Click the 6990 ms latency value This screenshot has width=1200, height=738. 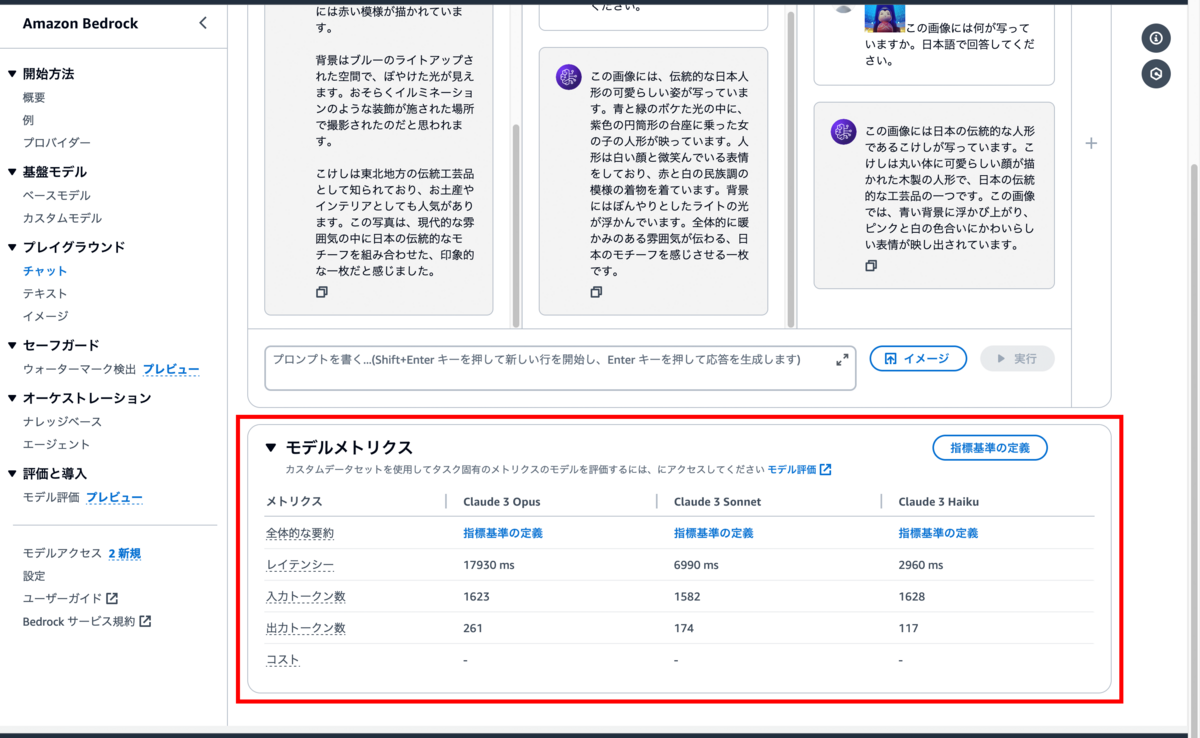click(x=696, y=565)
